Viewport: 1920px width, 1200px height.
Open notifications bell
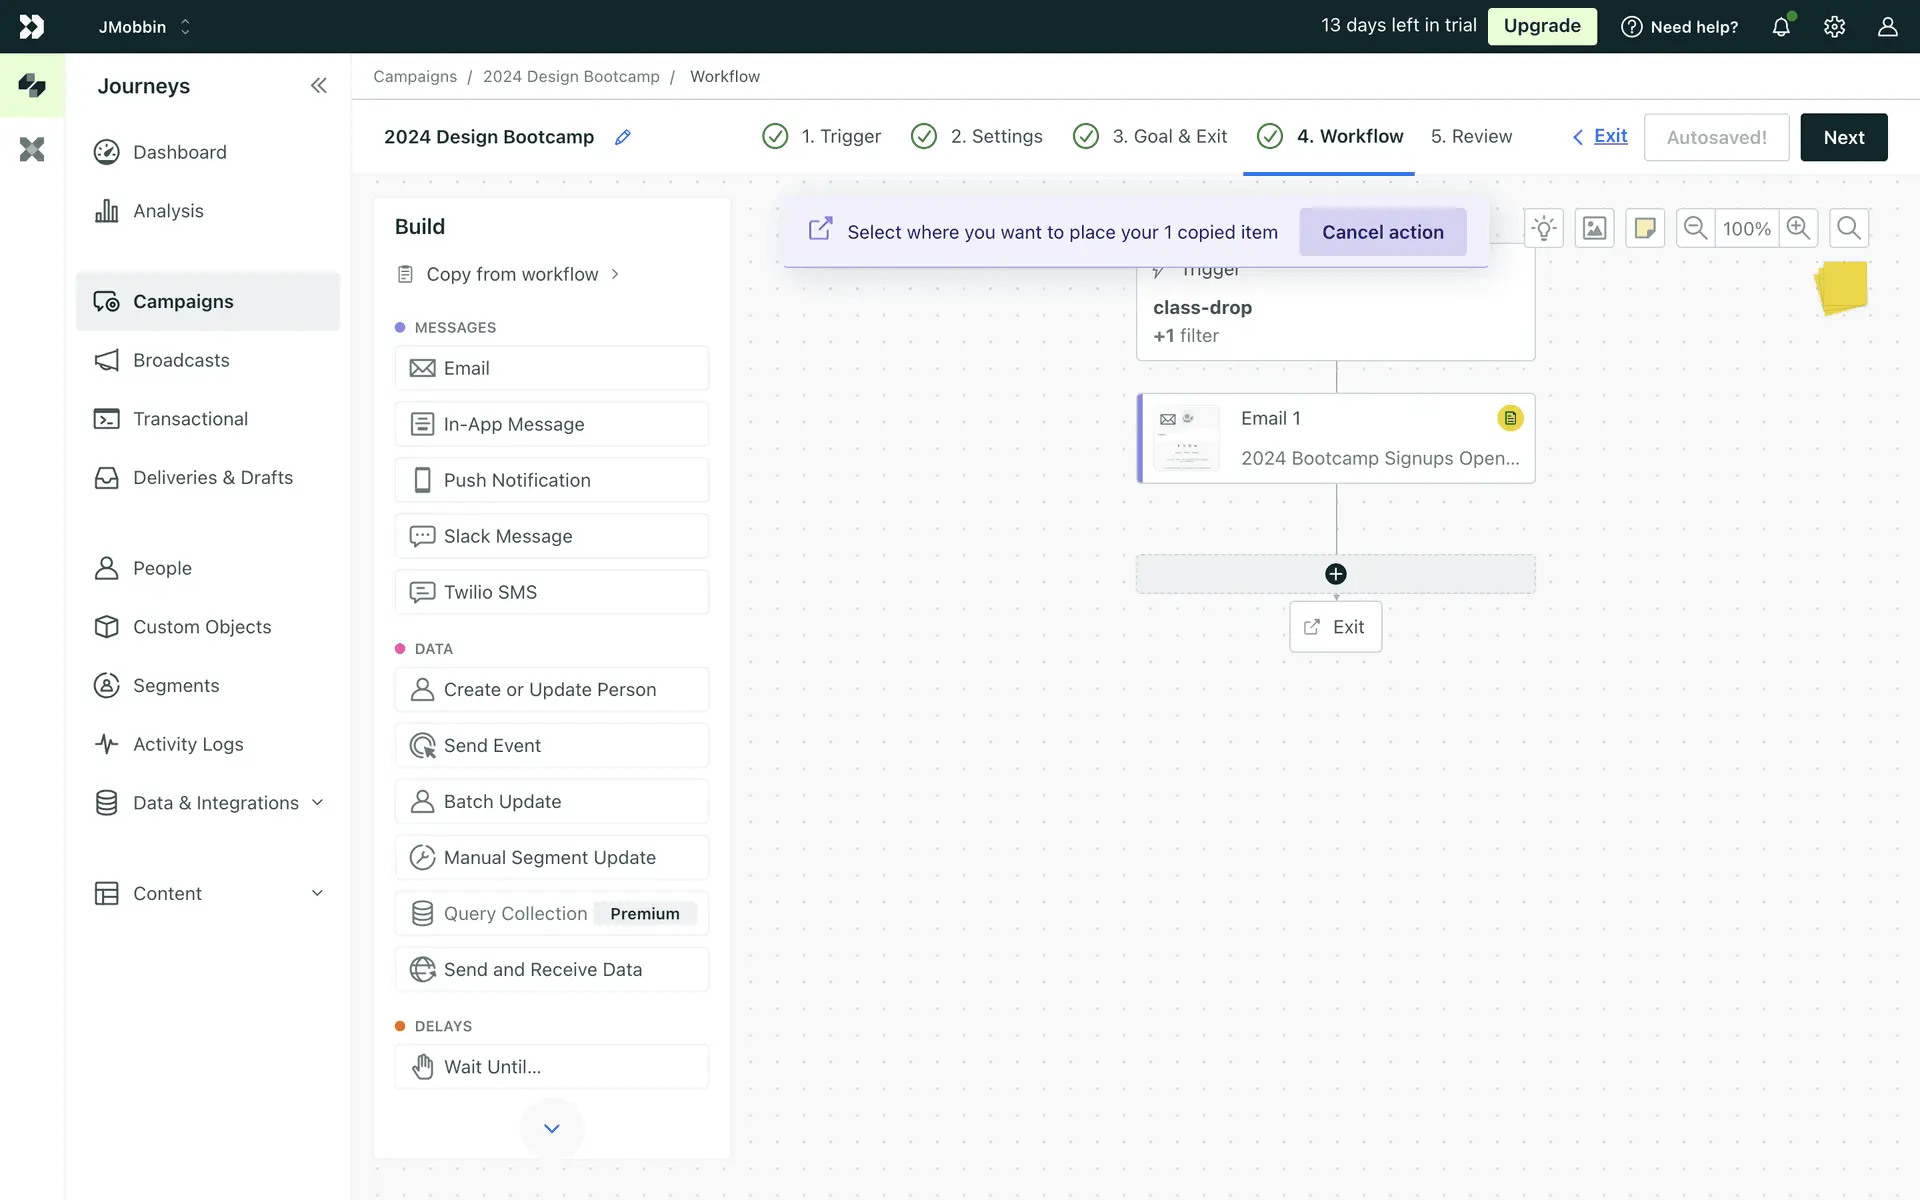coord(1781,27)
